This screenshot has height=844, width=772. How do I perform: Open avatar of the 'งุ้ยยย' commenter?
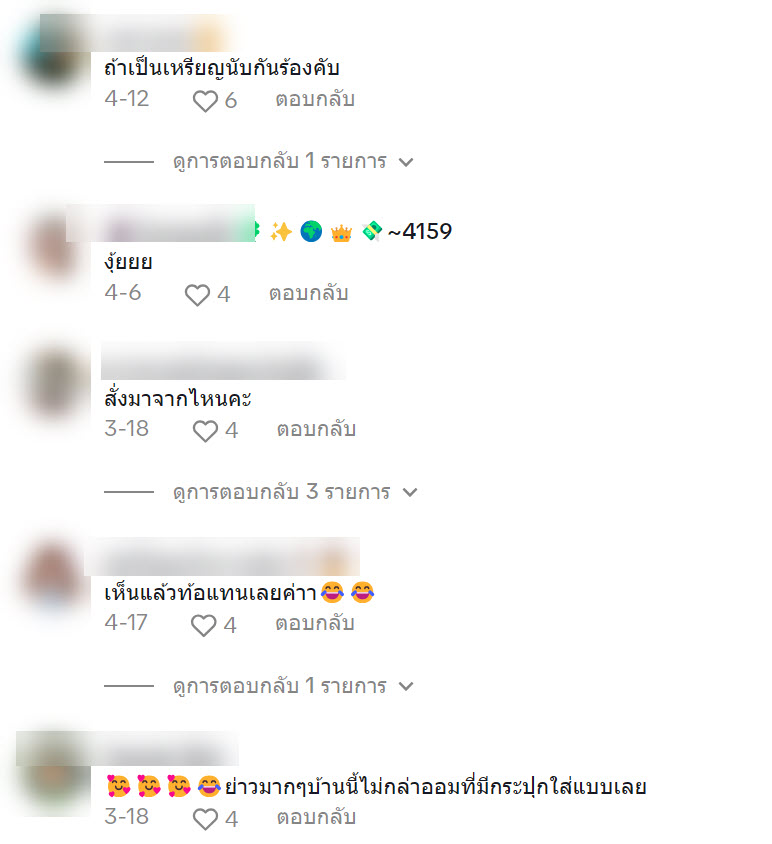click(53, 247)
